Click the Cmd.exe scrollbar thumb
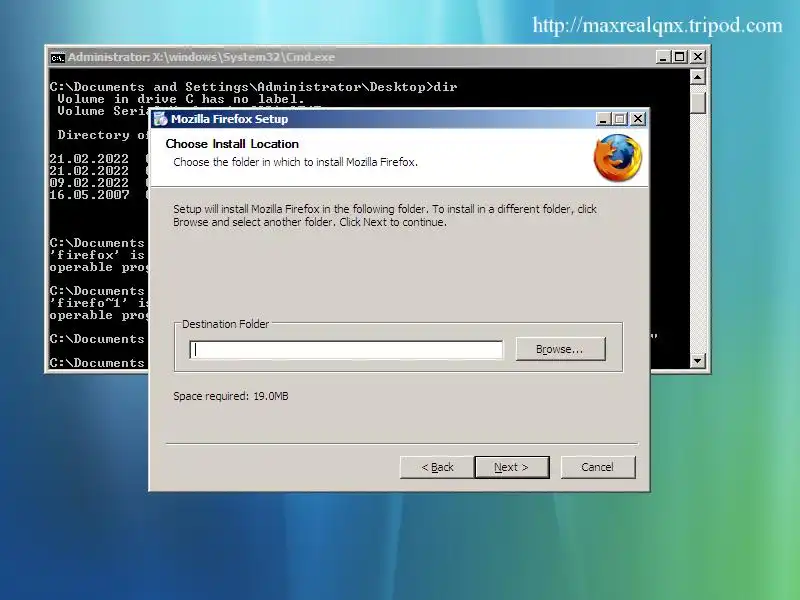The width and height of the screenshot is (800, 600). [x=697, y=102]
